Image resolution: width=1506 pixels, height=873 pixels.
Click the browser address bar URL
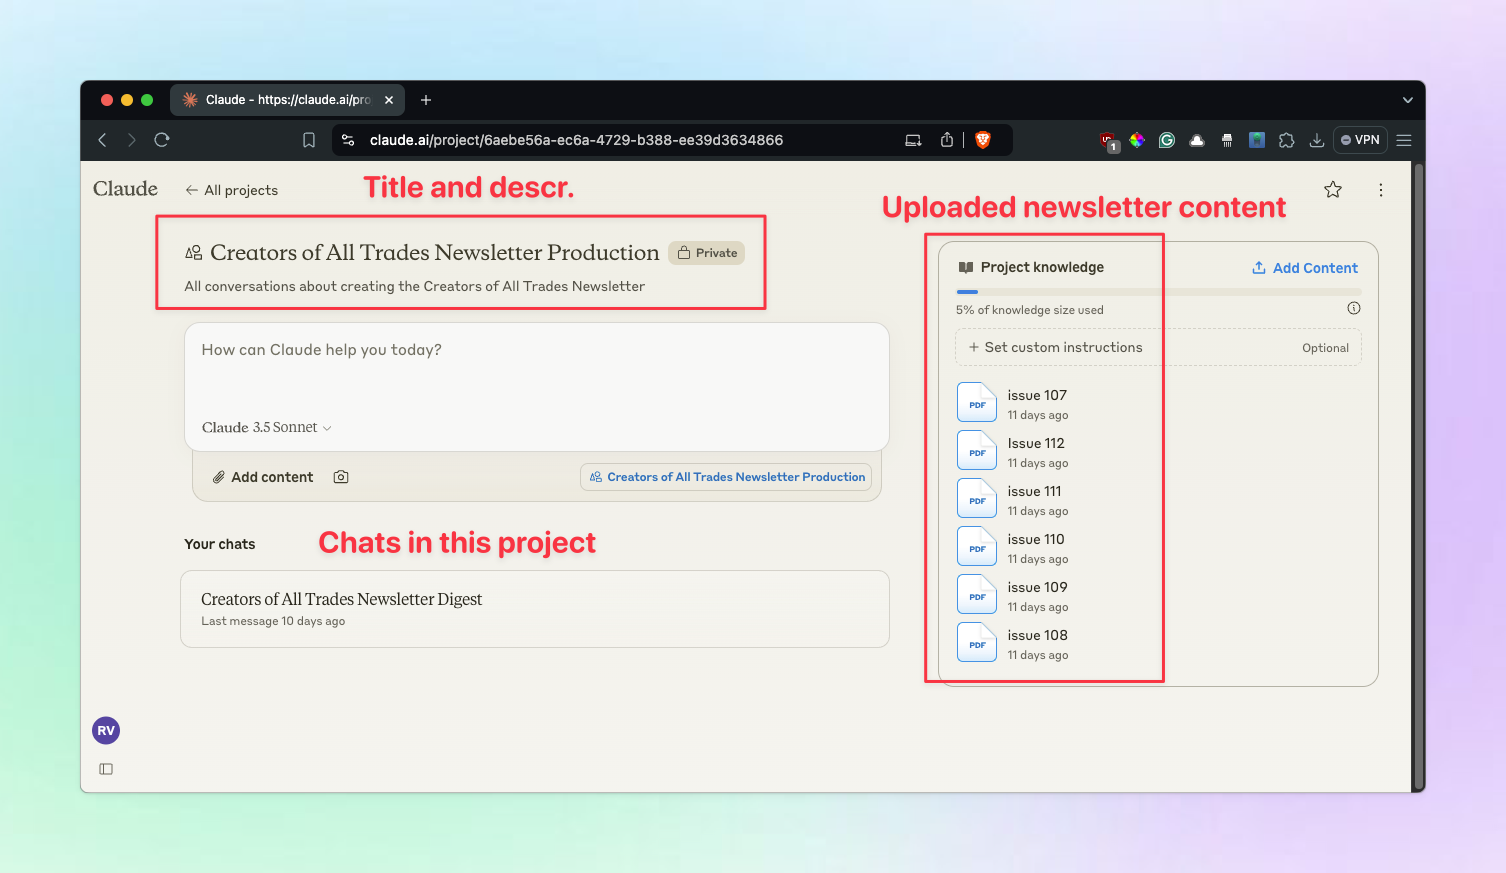pyautogui.click(x=576, y=140)
